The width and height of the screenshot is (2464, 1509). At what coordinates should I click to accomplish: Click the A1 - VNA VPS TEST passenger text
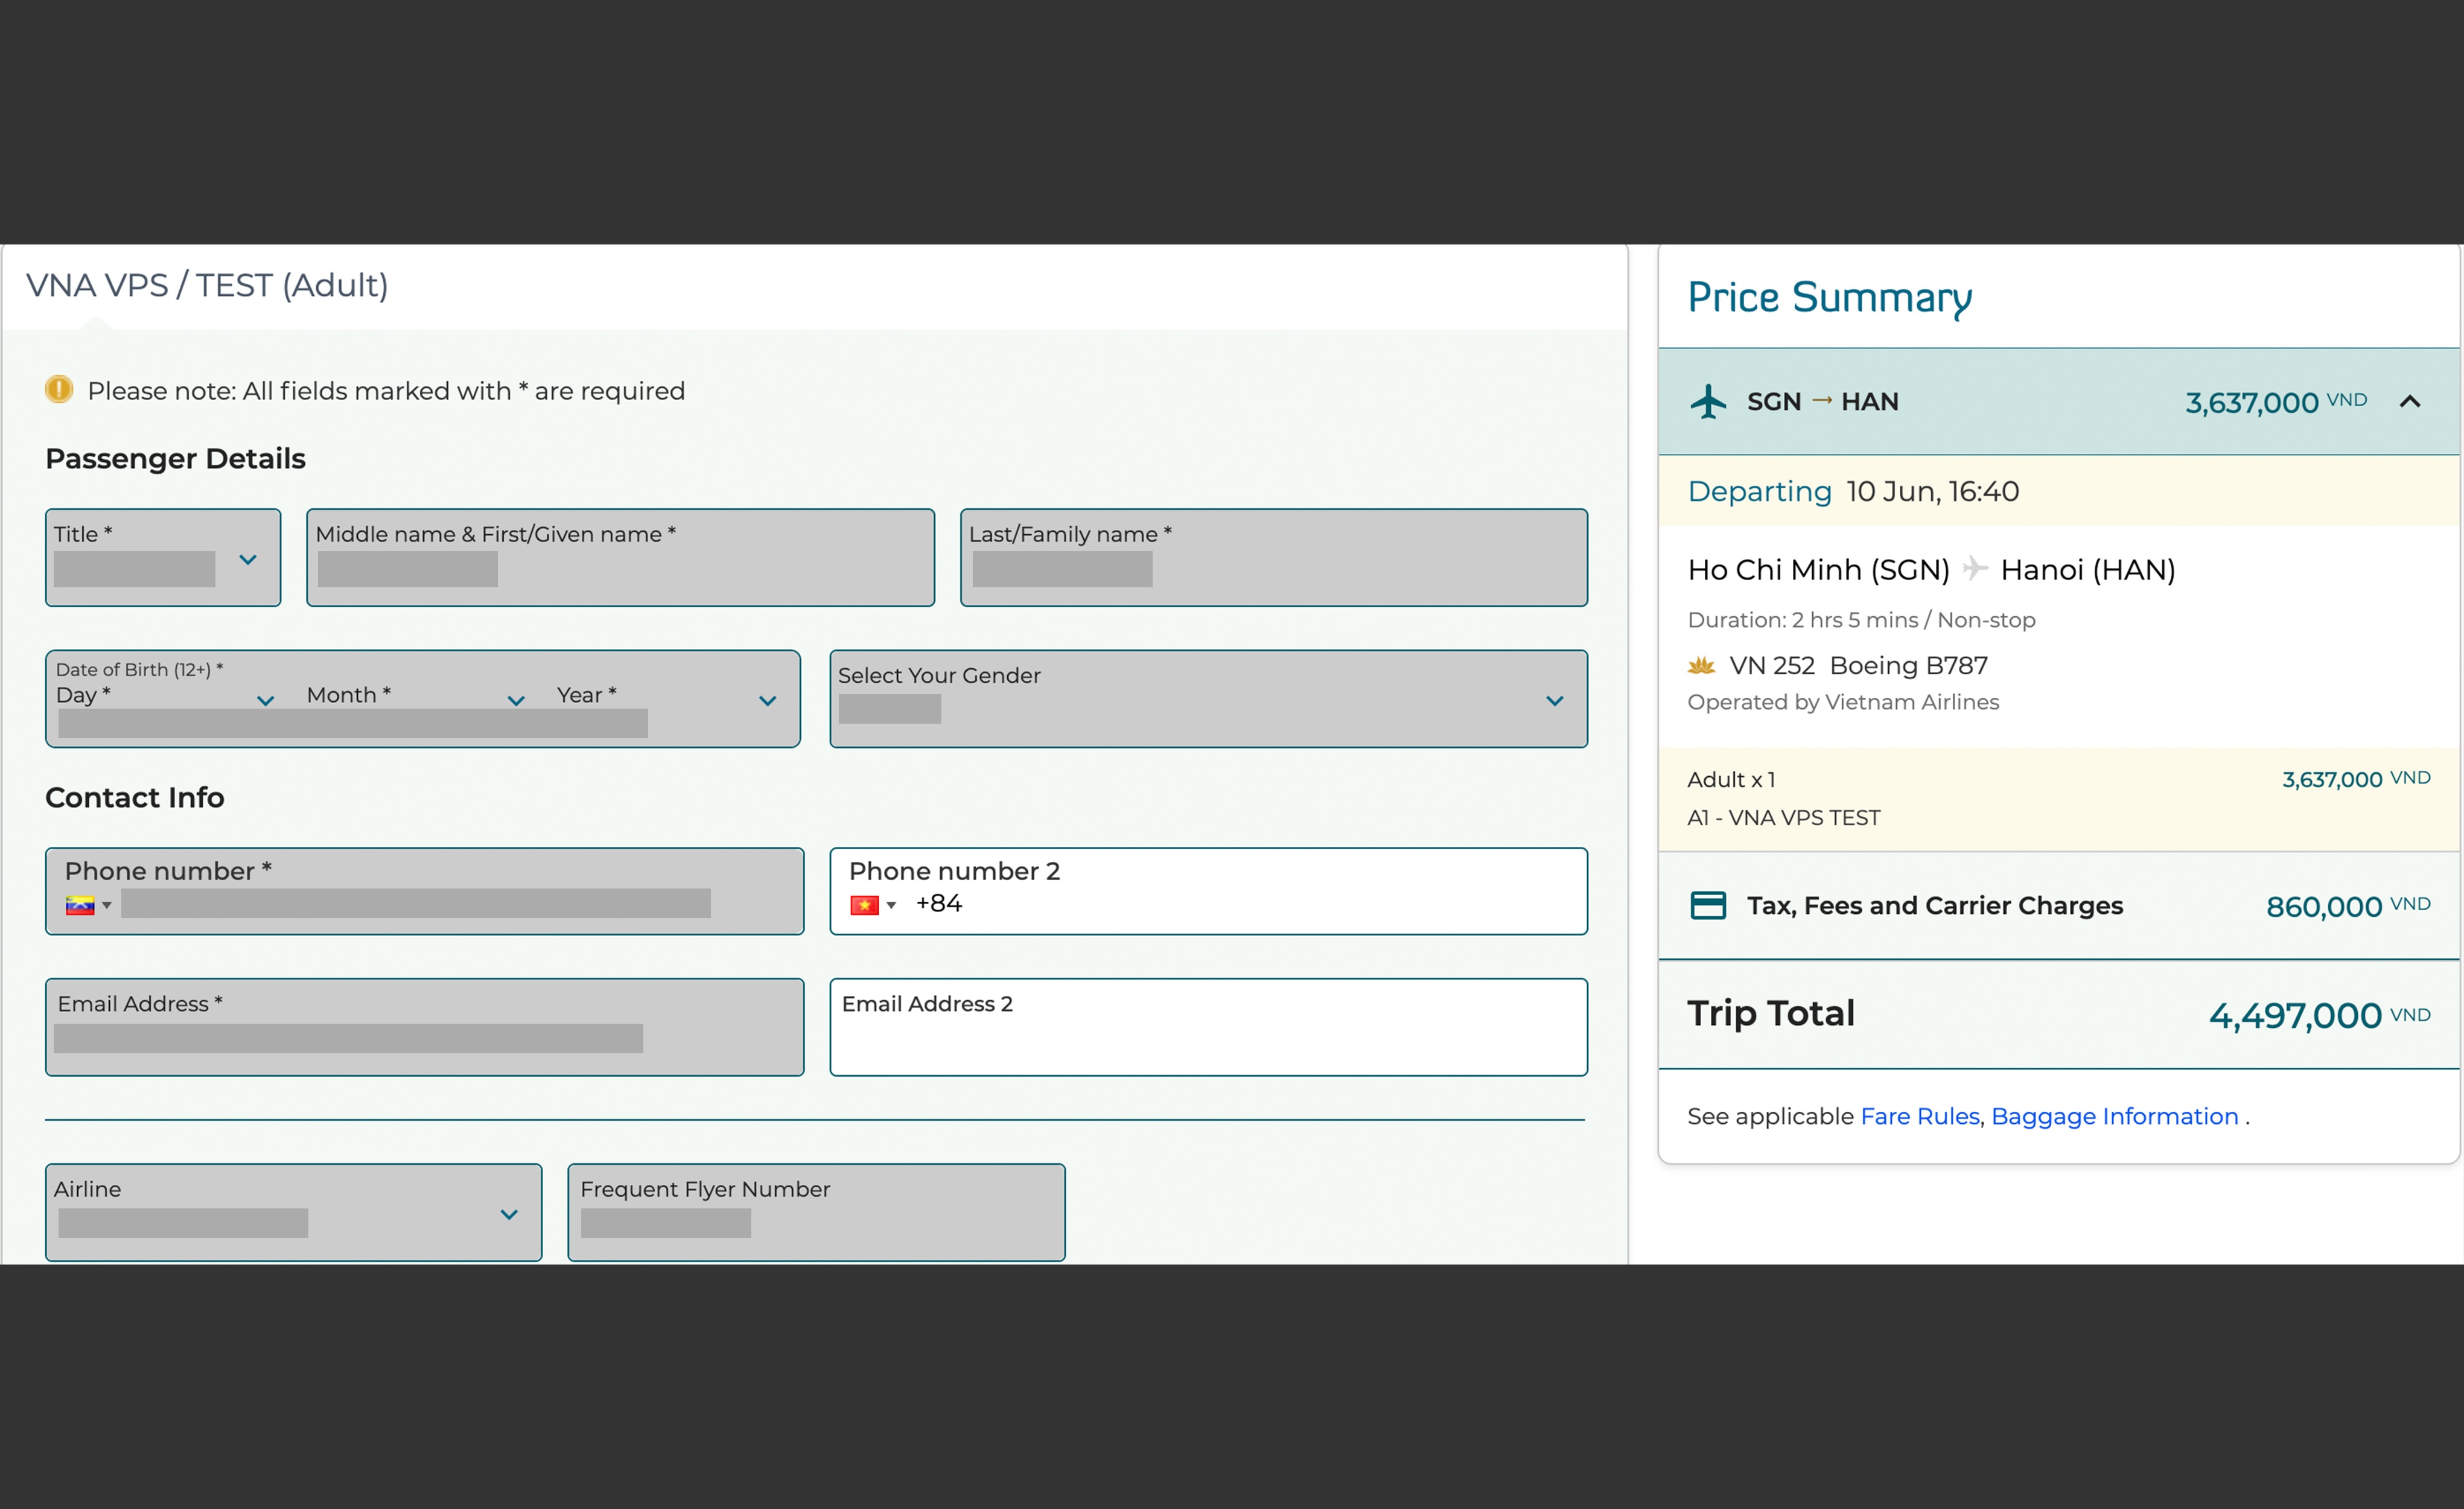tap(1783, 818)
